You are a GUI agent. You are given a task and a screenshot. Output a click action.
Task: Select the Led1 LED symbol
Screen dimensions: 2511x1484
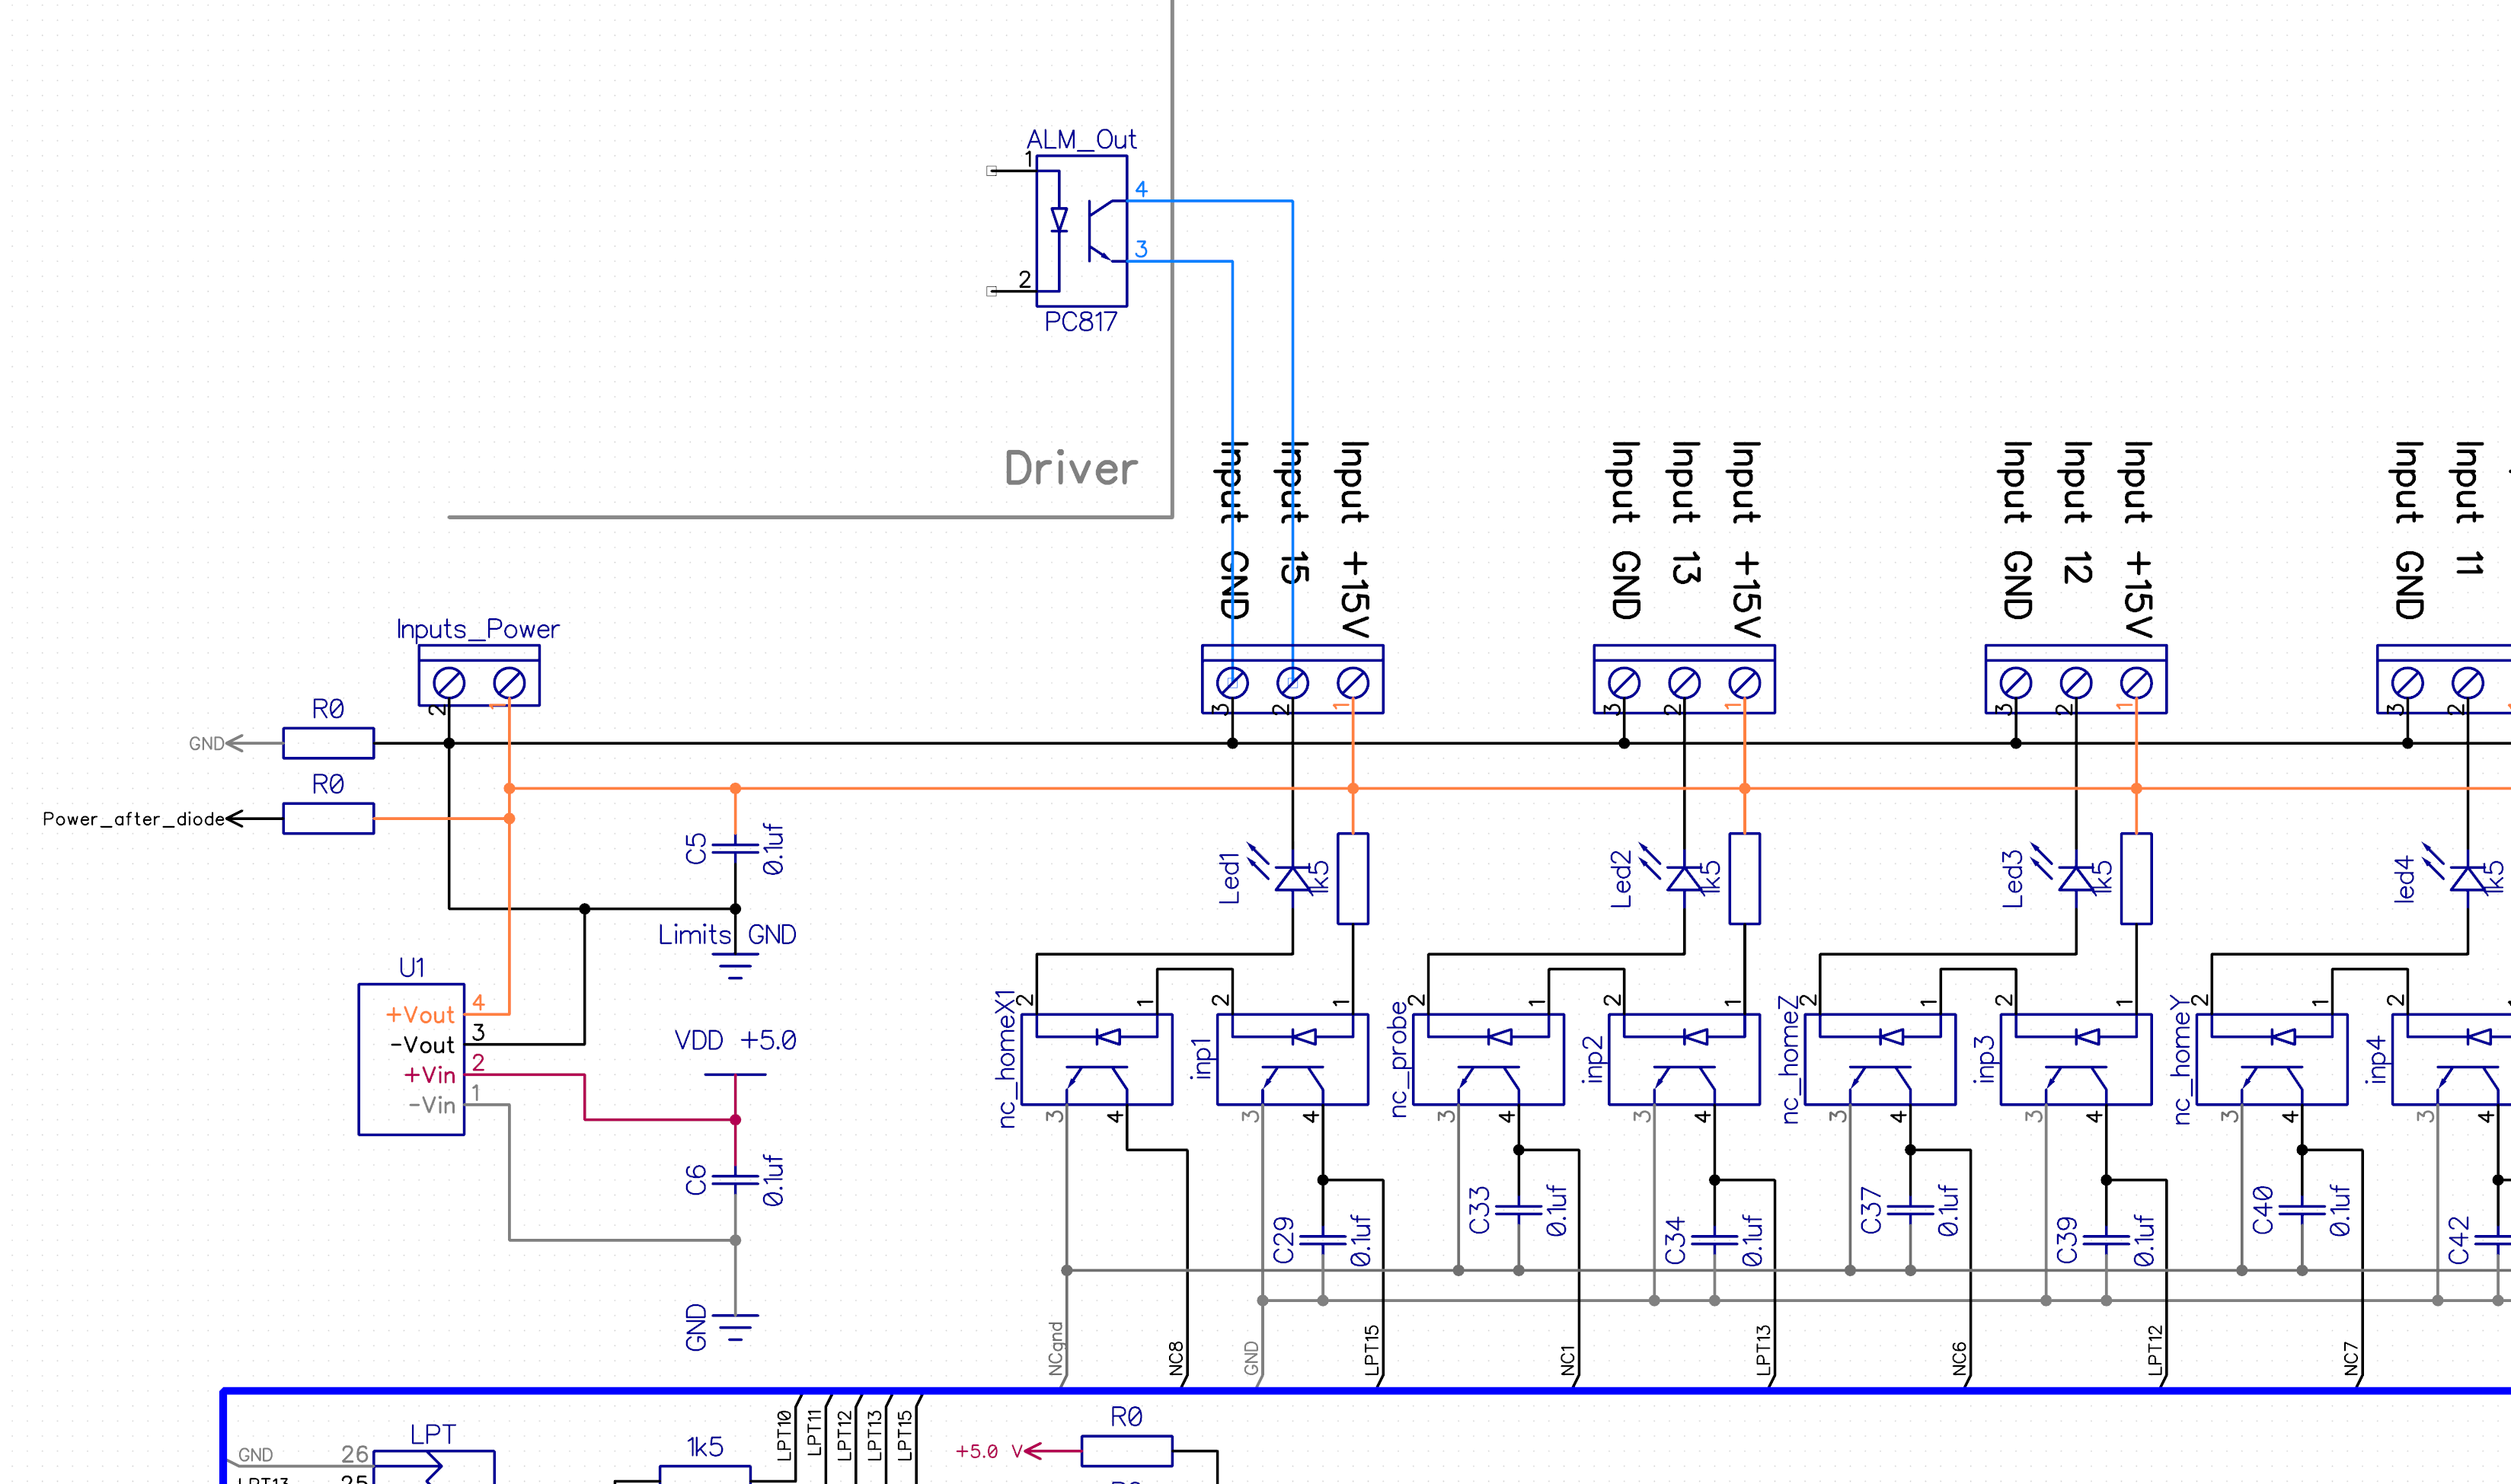tap(1292, 879)
